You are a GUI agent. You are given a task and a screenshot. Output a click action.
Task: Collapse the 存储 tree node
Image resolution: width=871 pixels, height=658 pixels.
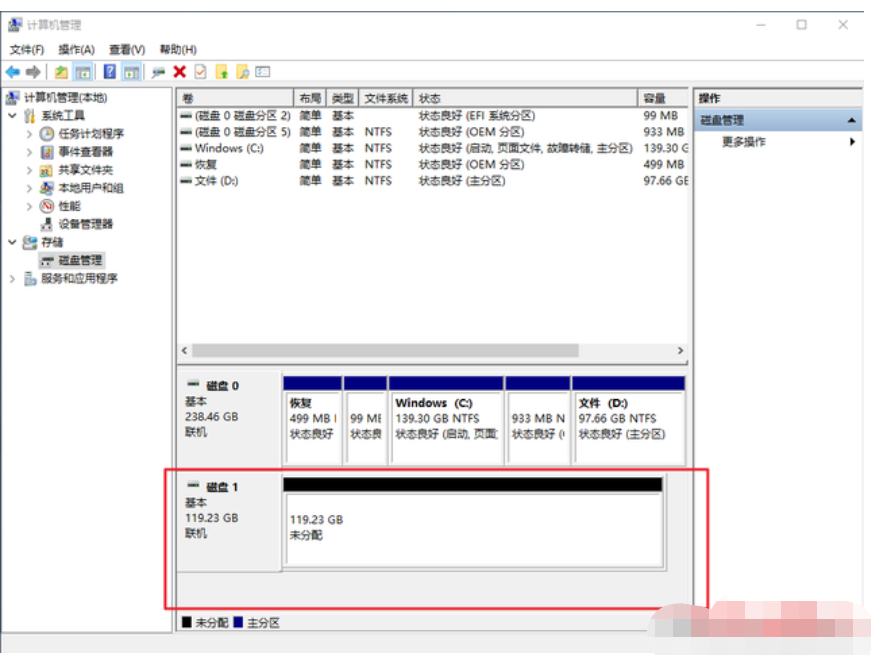pos(12,242)
